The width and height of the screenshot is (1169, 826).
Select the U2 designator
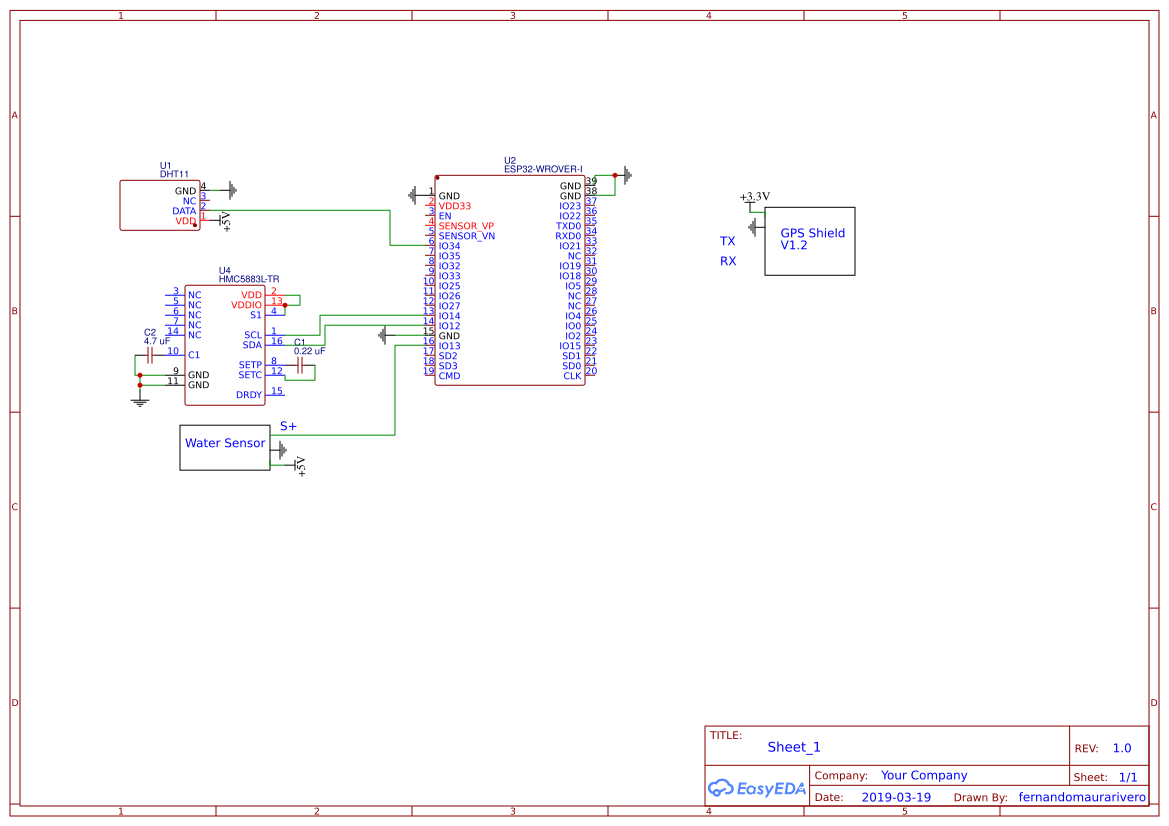tap(510, 160)
